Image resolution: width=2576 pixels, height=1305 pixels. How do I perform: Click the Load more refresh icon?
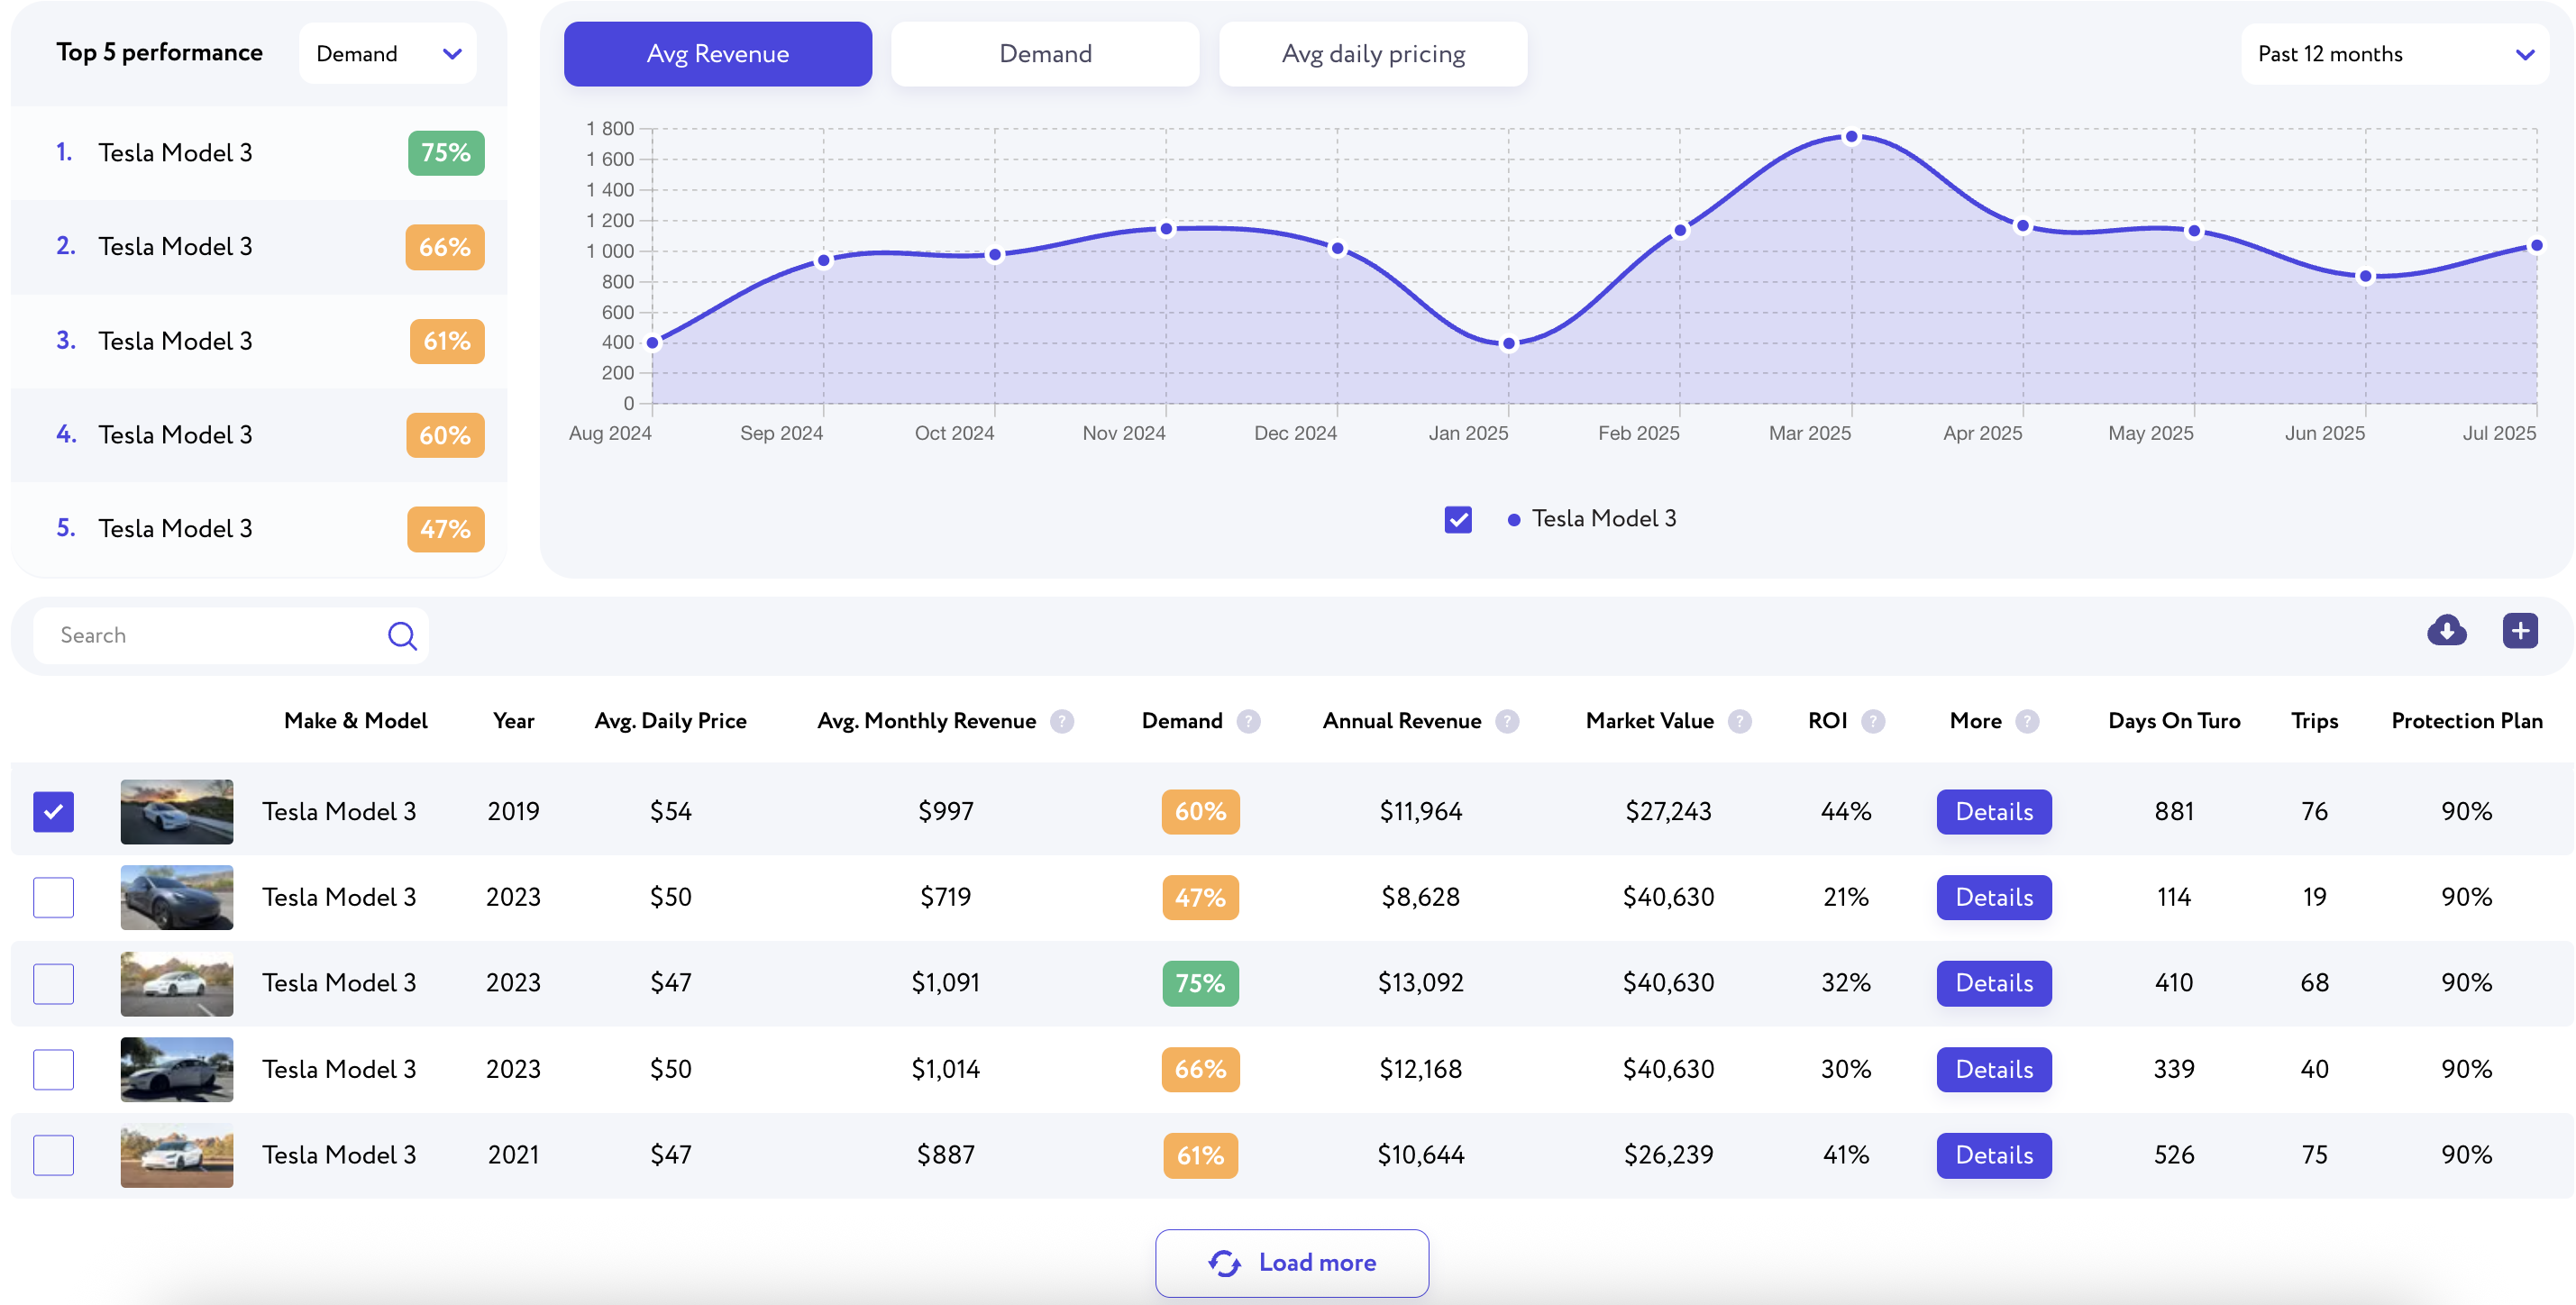(x=1224, y=1263)
